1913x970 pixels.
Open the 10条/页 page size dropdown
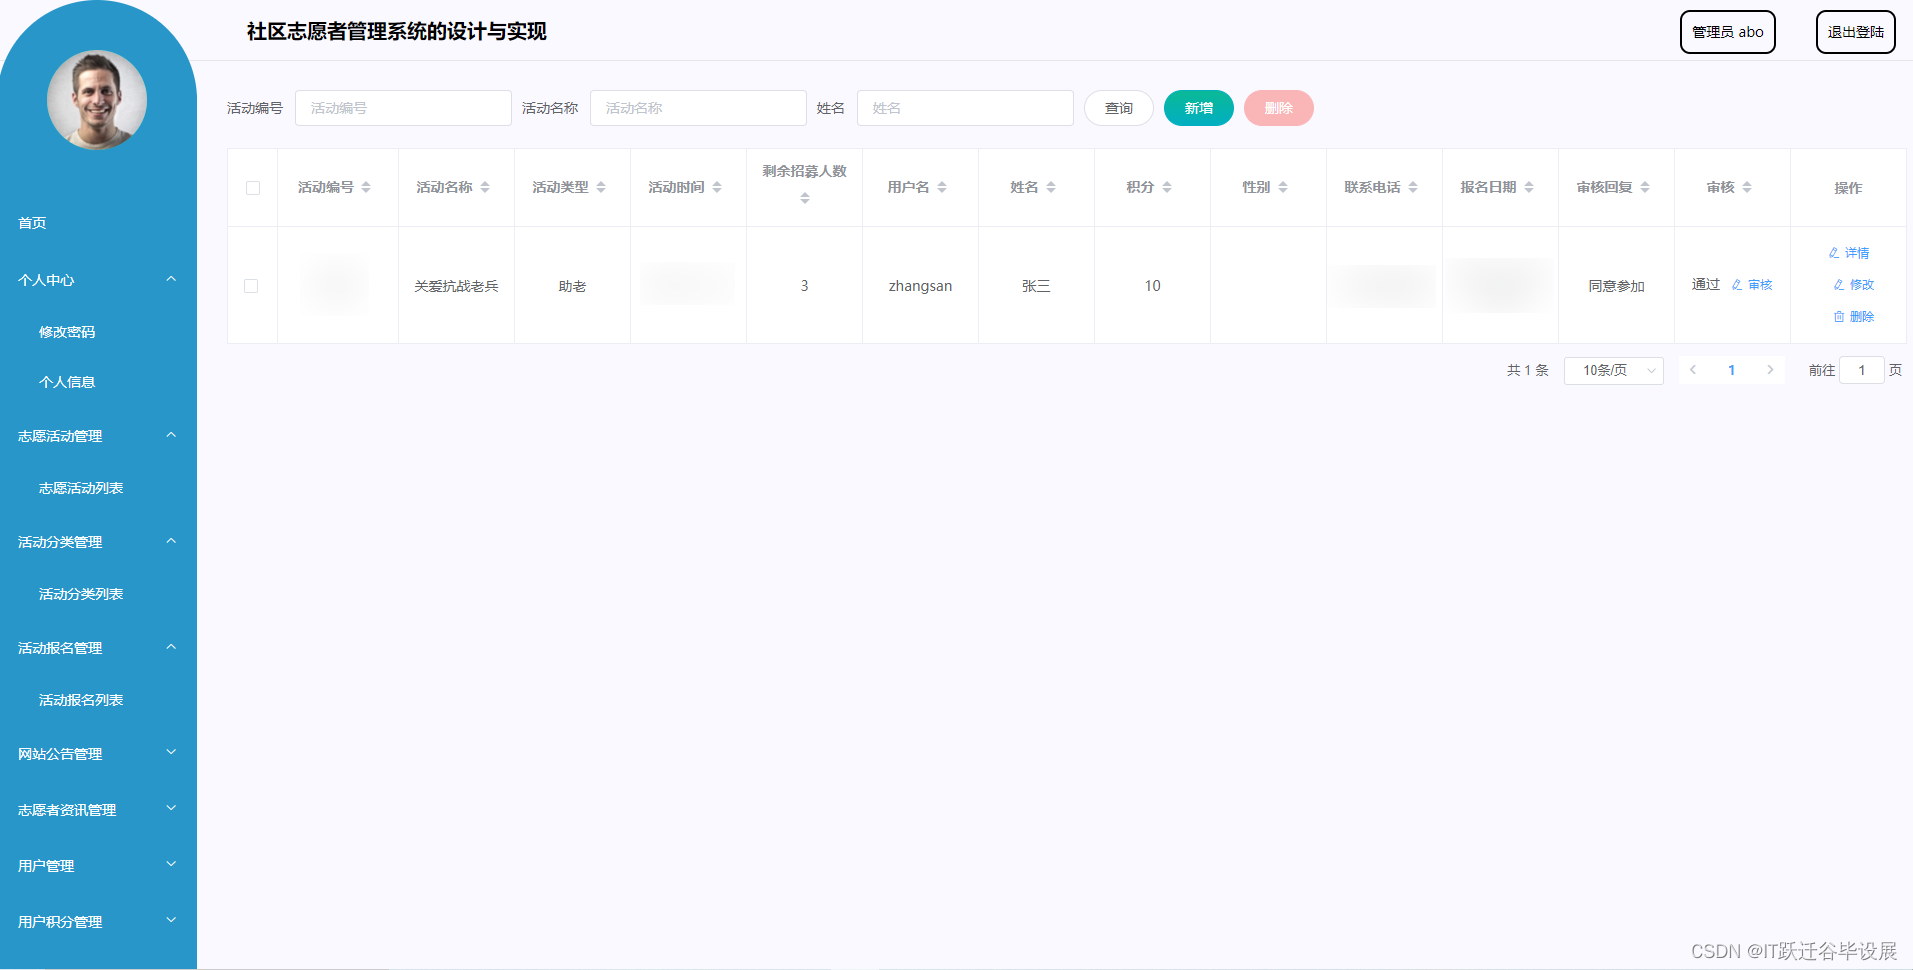[x=1613, y=370]
